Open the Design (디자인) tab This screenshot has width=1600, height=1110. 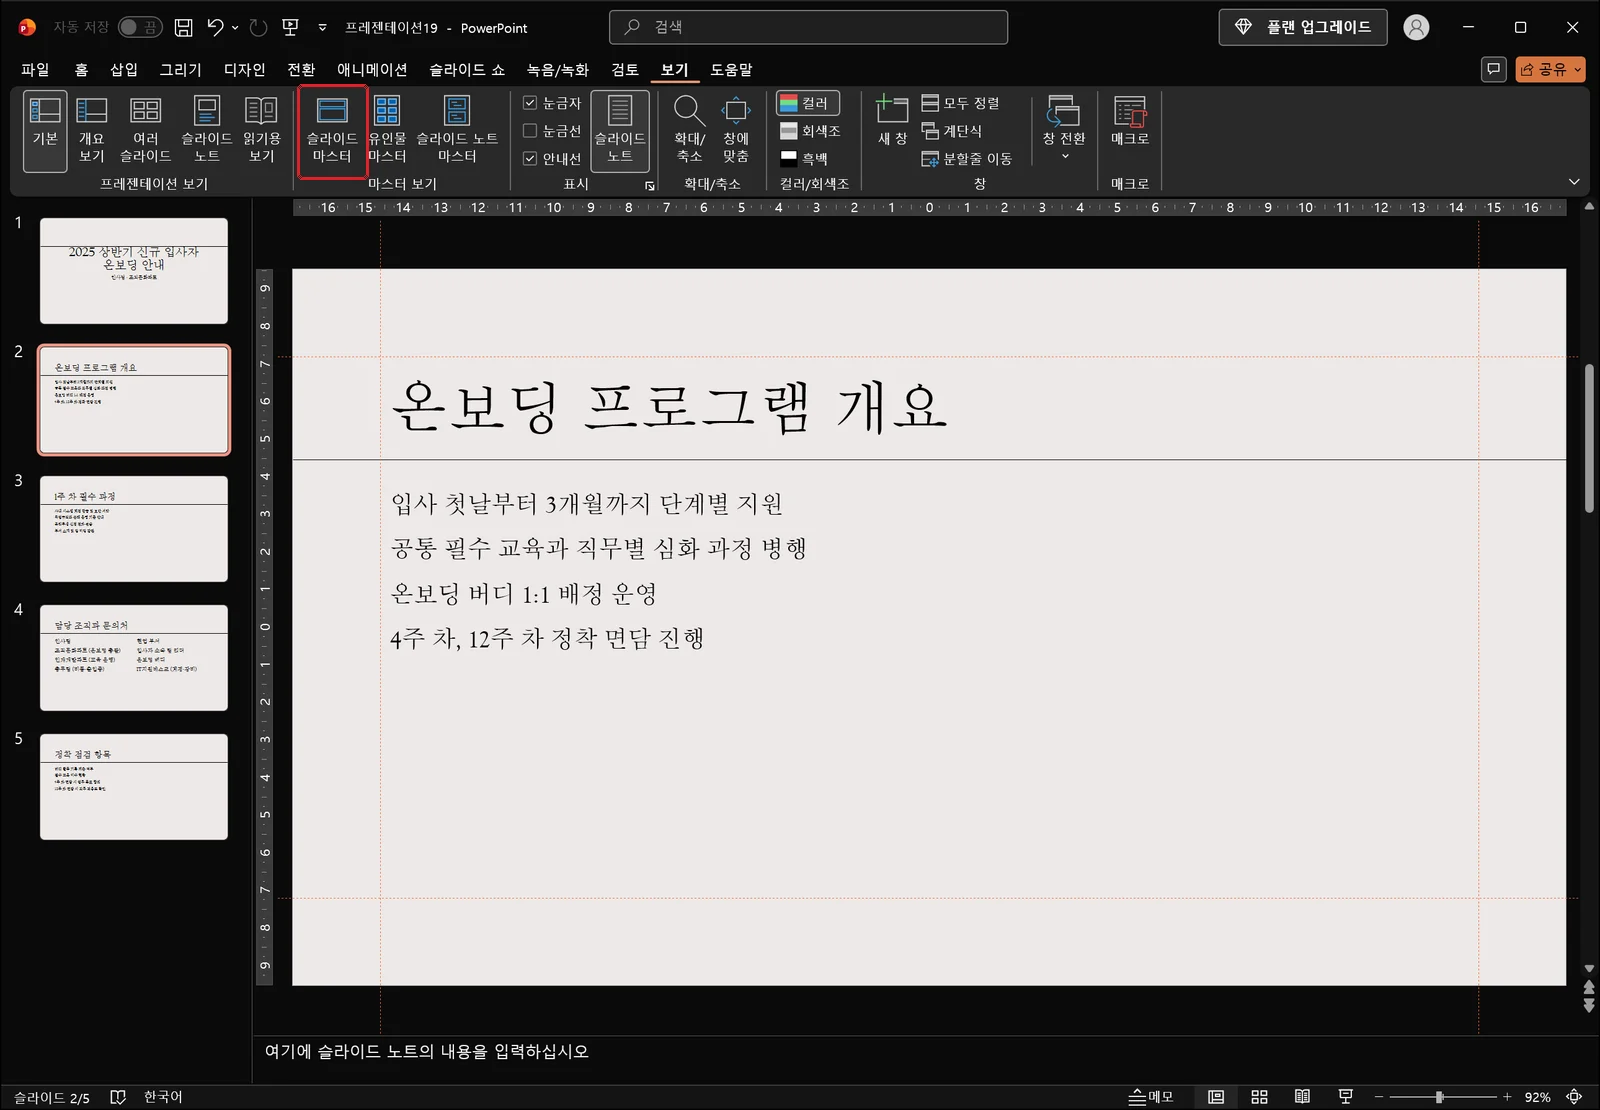tap(245, 69)
